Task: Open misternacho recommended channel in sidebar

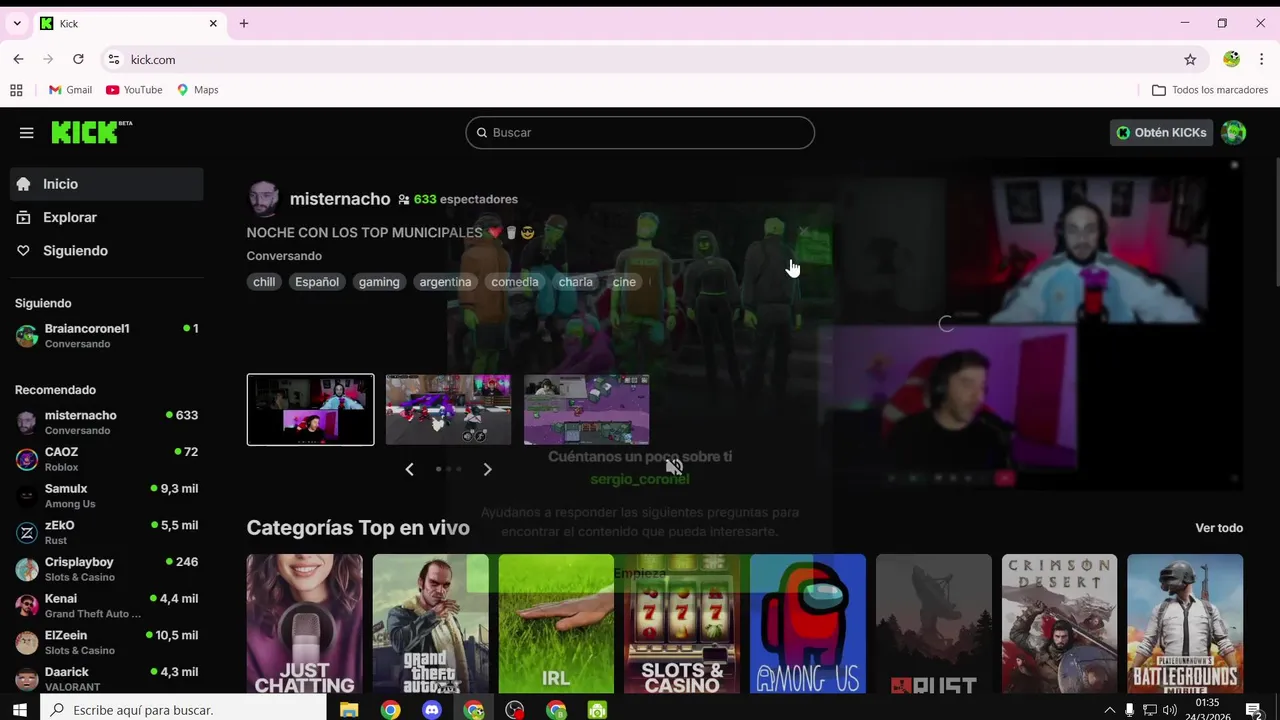Action: tap(107, 422)
